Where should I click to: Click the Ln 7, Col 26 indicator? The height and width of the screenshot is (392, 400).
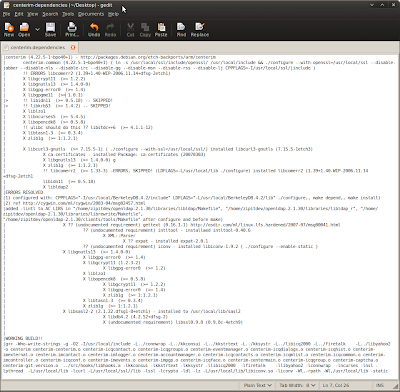336,385
